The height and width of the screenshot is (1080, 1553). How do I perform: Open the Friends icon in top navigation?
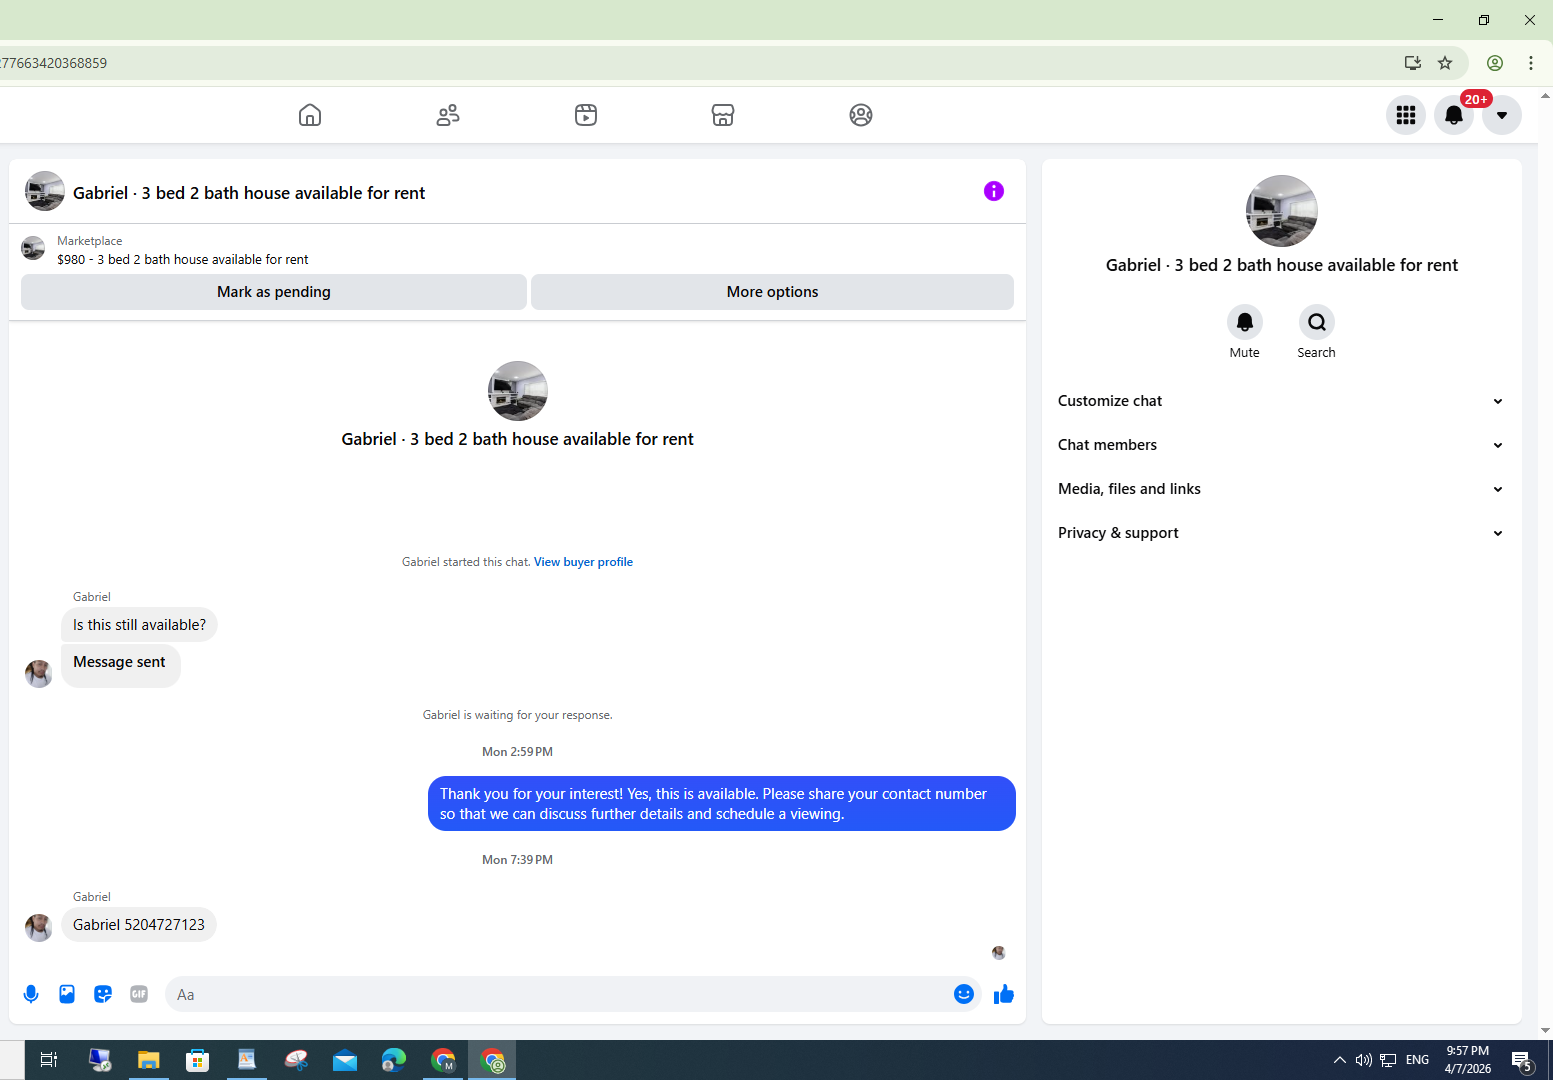(x=448, y=115)
